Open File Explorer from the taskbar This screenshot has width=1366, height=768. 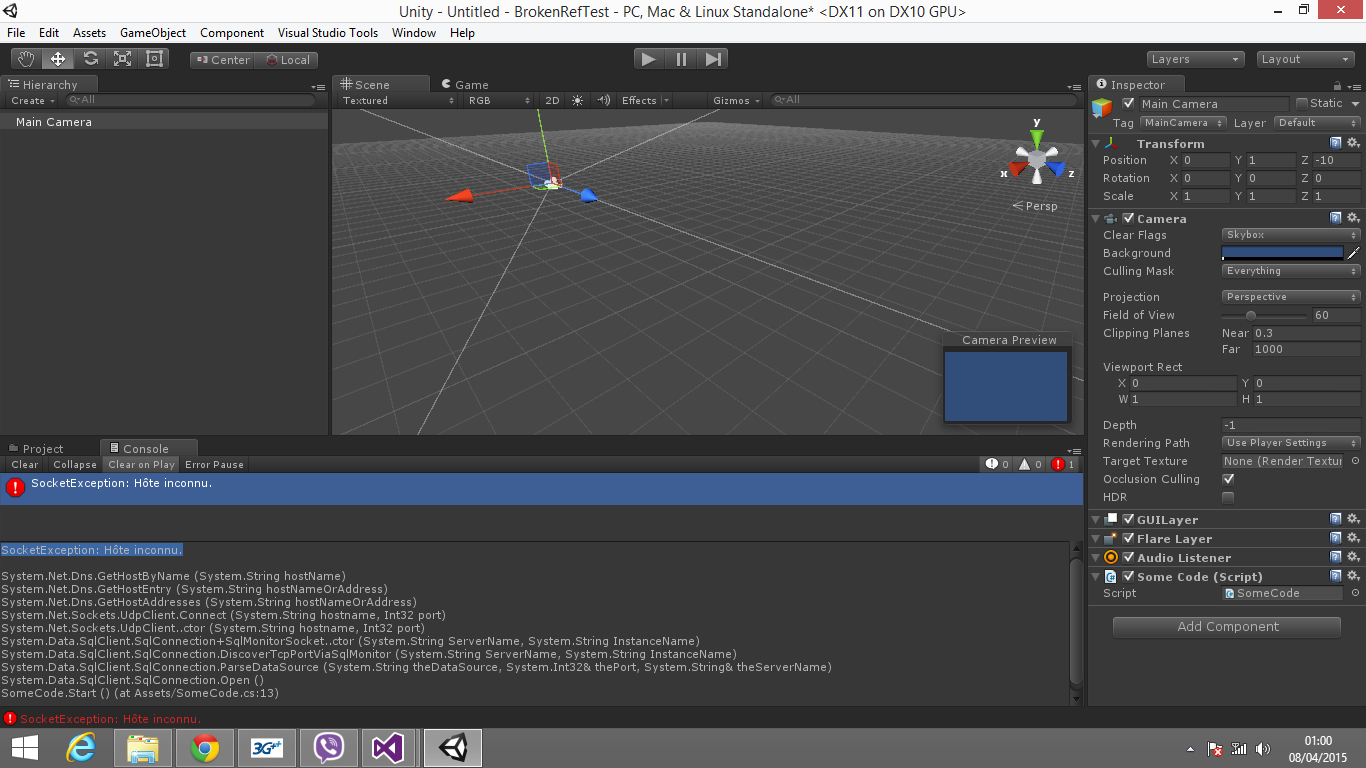click(x=143, y=748)
